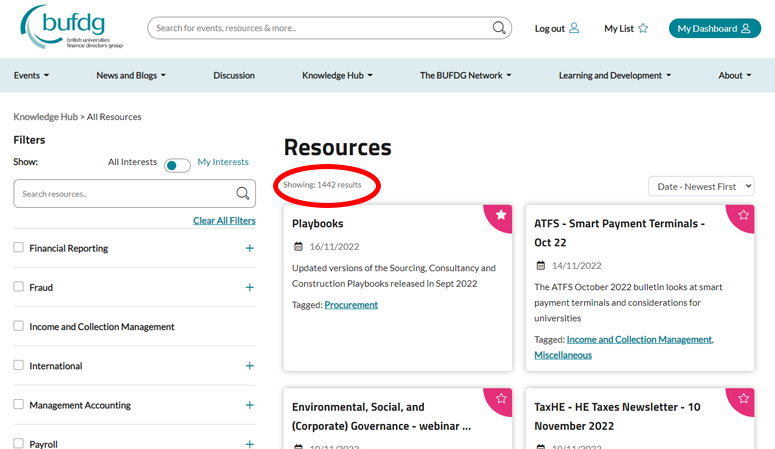Screen dimensions: 775x449
Task: Star the TaxHE Taxes Newsletter card
Action: click(x=743, y=398)
